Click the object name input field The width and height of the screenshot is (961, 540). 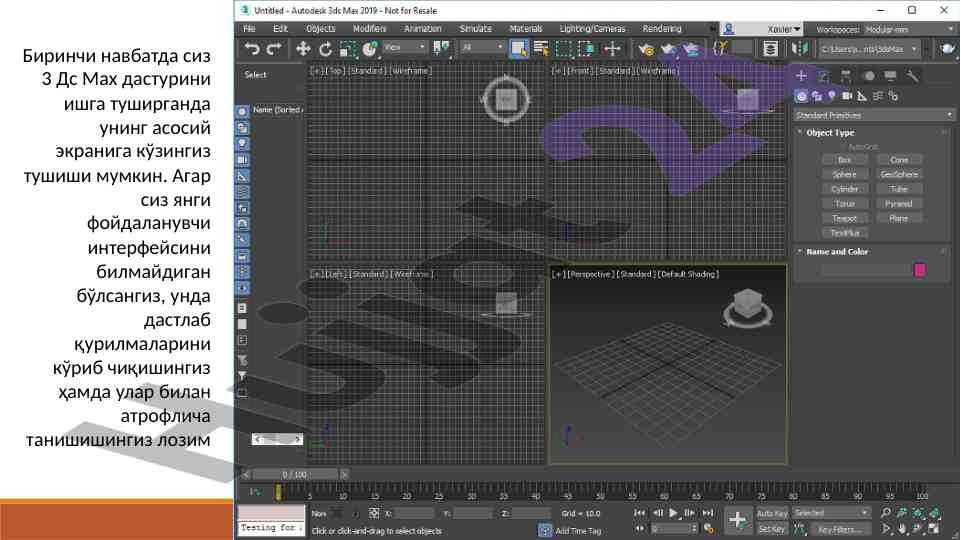click(866, 270)
